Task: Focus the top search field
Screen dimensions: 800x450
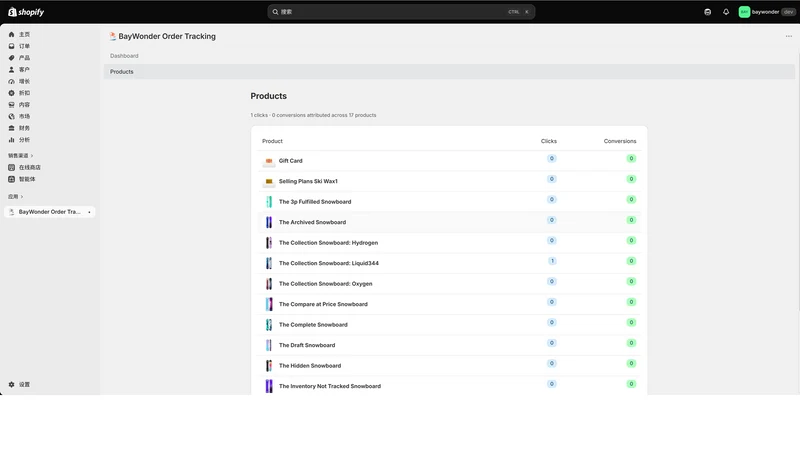Action: (401, 12)
